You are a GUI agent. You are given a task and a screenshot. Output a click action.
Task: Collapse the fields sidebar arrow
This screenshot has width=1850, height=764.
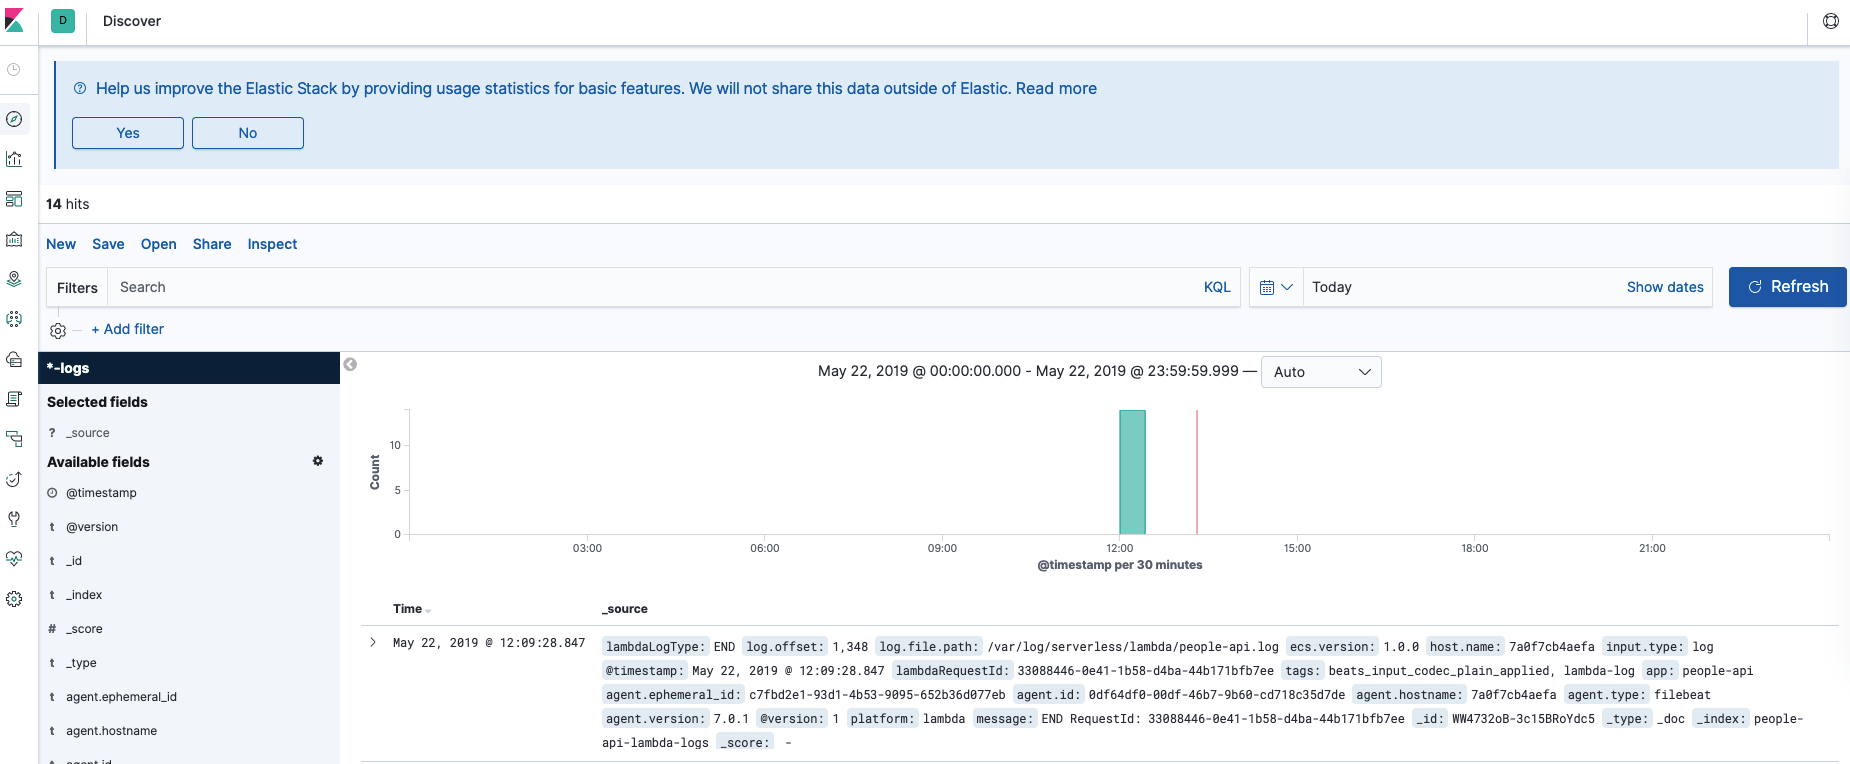pyautogui.click(x=350, y=365)
